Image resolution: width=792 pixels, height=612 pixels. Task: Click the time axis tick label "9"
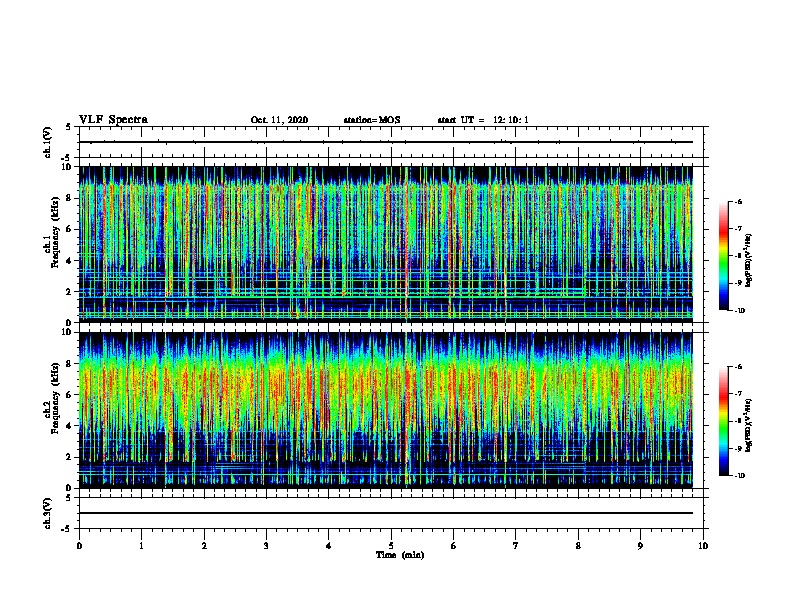pyautogui.click(x=640, y=546)
